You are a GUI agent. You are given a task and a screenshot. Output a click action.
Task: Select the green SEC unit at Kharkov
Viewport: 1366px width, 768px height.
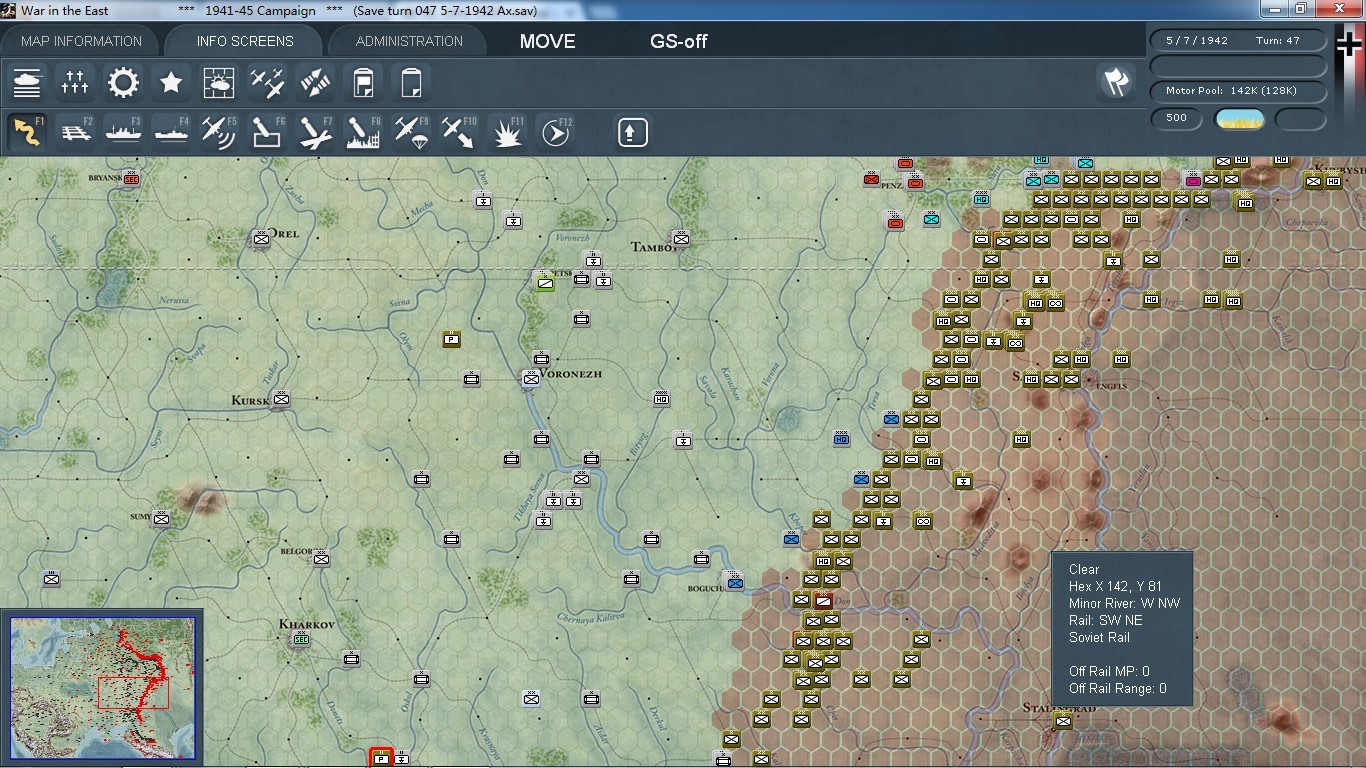301,639
